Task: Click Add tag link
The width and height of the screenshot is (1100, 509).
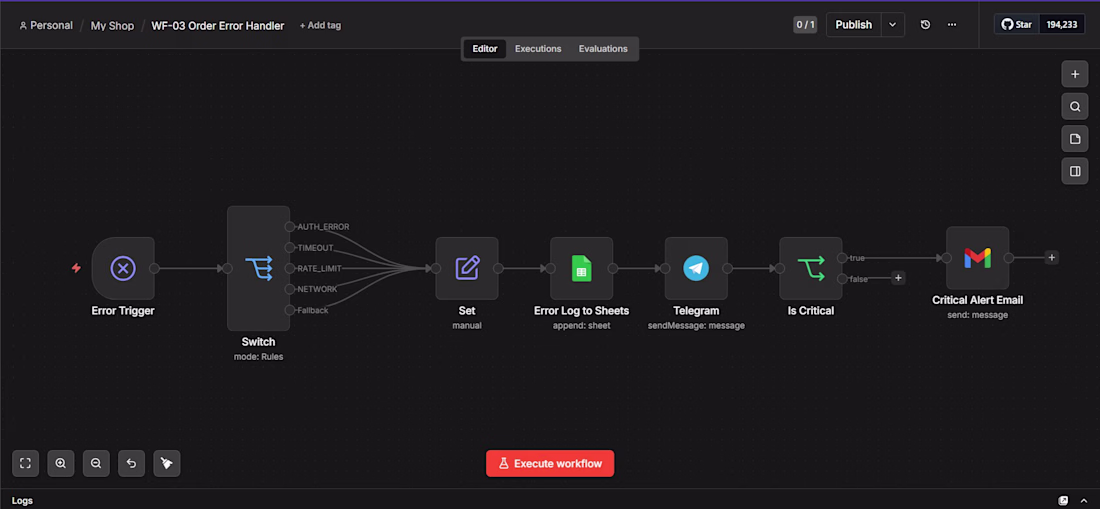Action: tap(321, 25)
